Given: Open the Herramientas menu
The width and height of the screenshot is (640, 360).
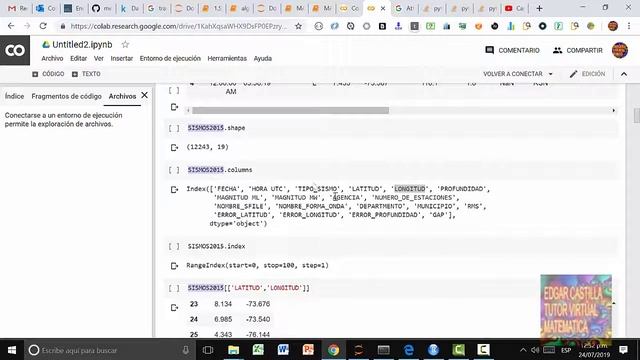Looking at the screenshot, I should [x=227, y=58].
